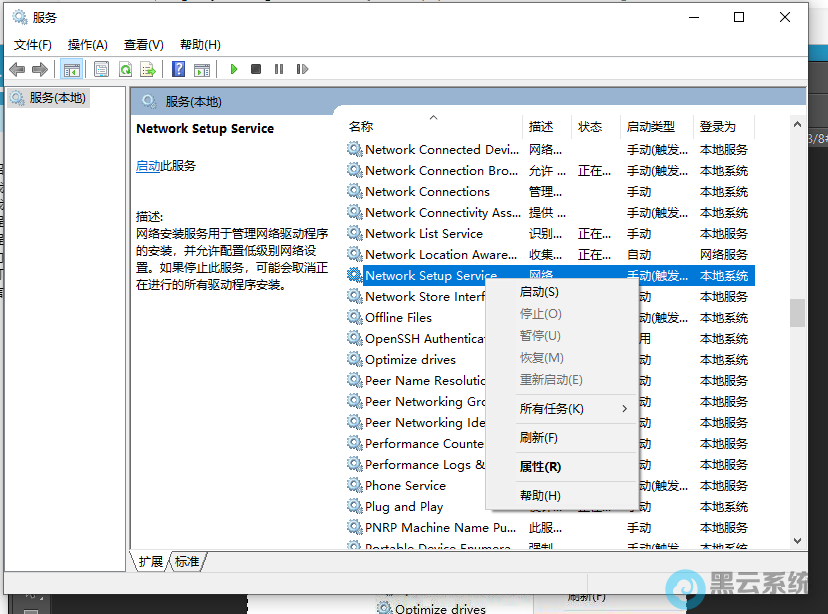Click the Pause Service toolbar icon

(x=278, y=69)
